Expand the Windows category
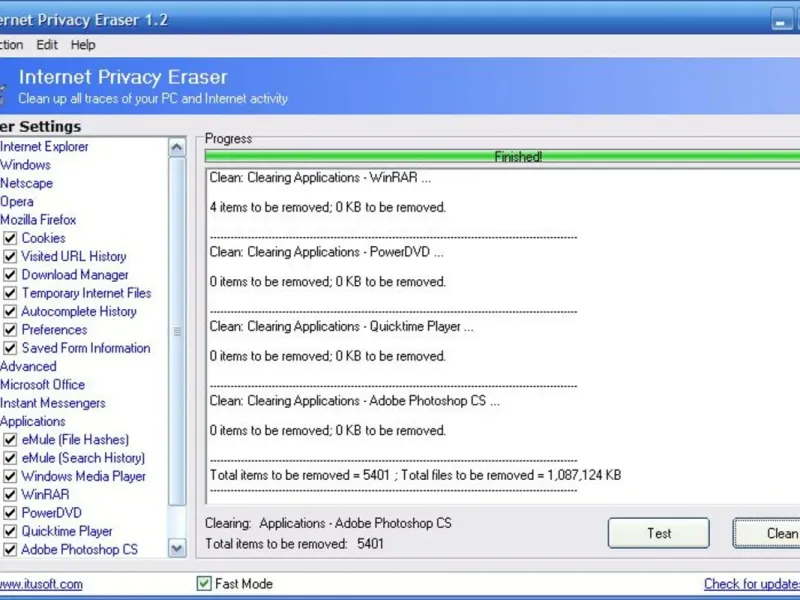Image resolution: width=800 pixels, height=600 pixels. pos(25,165)
